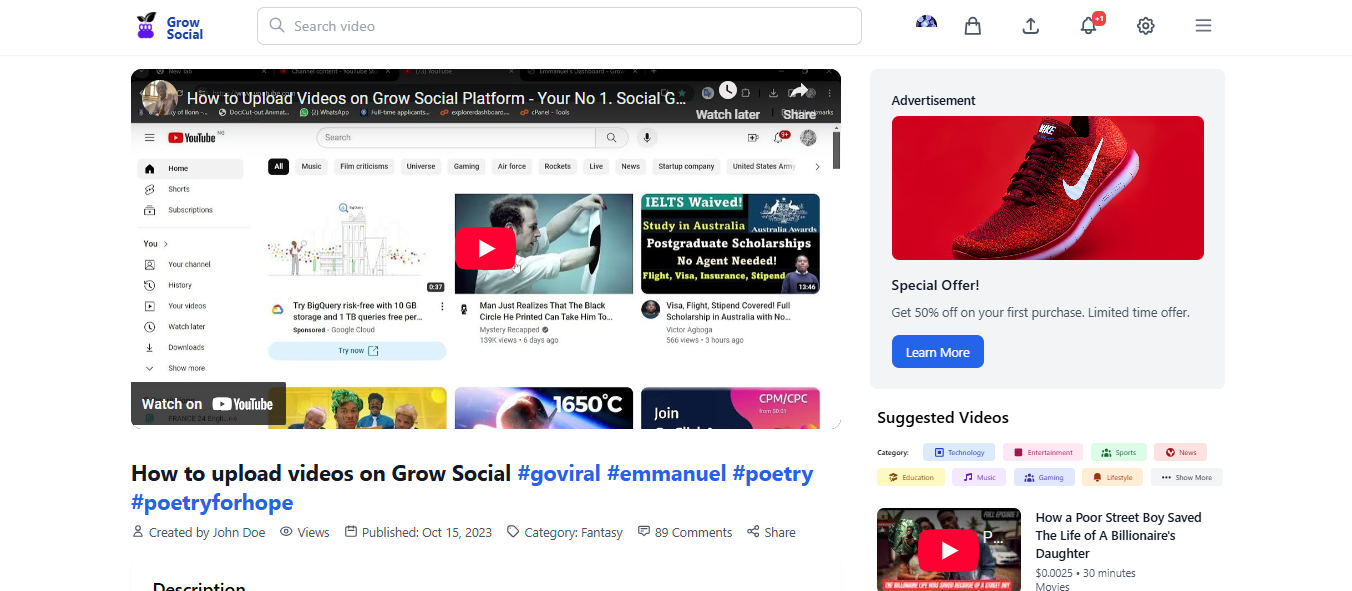Click Created by John Doe
The height and width of the screenshot is (591, 1352).
199,532
